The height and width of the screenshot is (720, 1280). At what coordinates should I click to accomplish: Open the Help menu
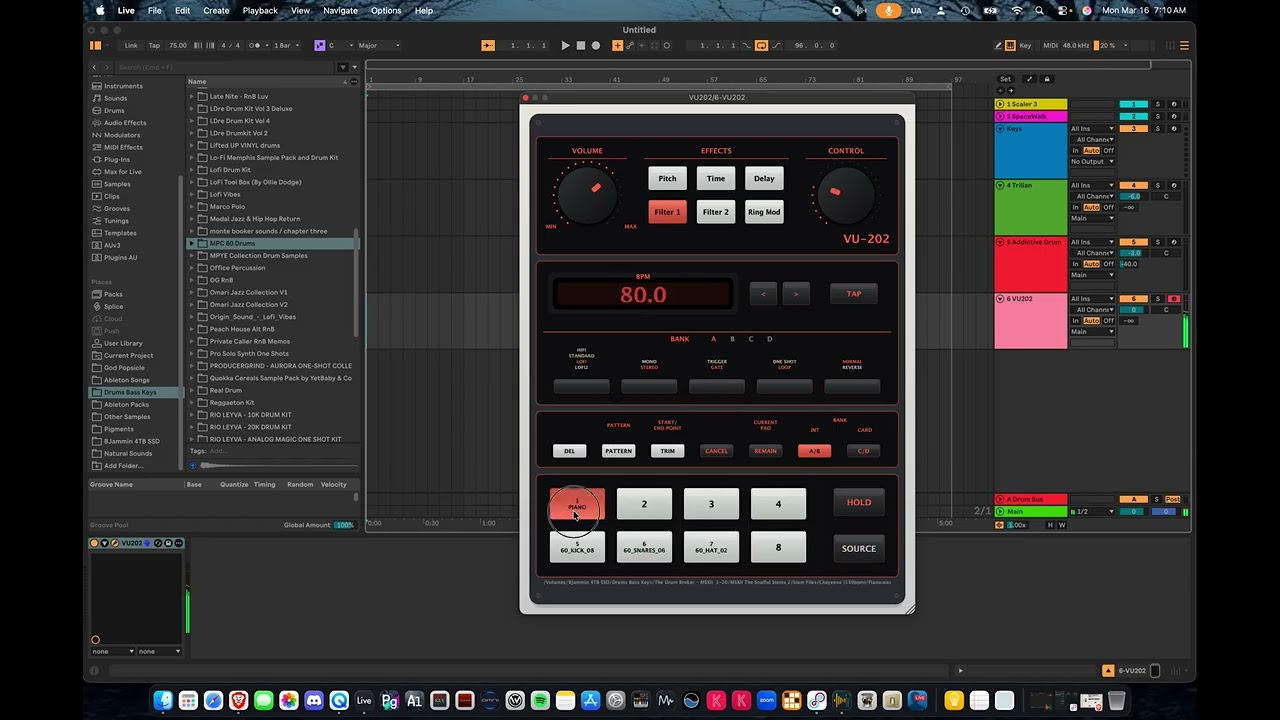pos(424,11)
